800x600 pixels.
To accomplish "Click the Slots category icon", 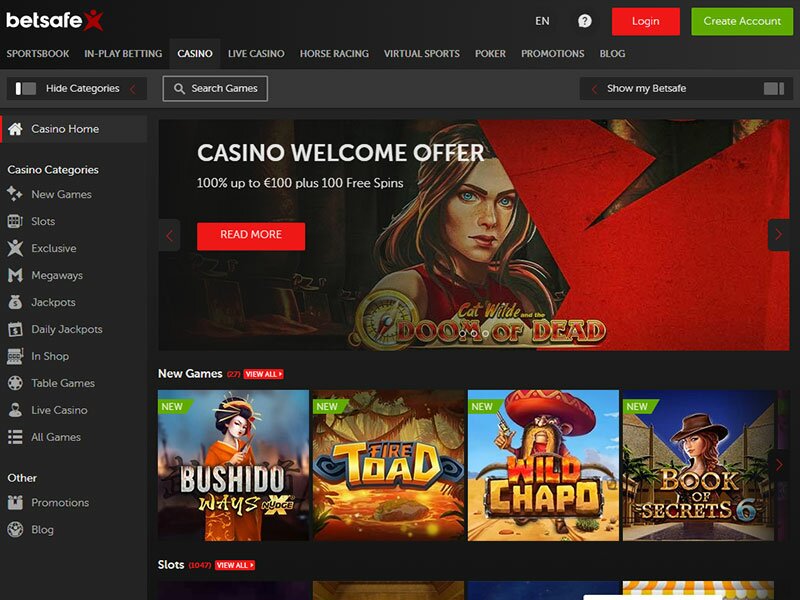I will point(15,221).
